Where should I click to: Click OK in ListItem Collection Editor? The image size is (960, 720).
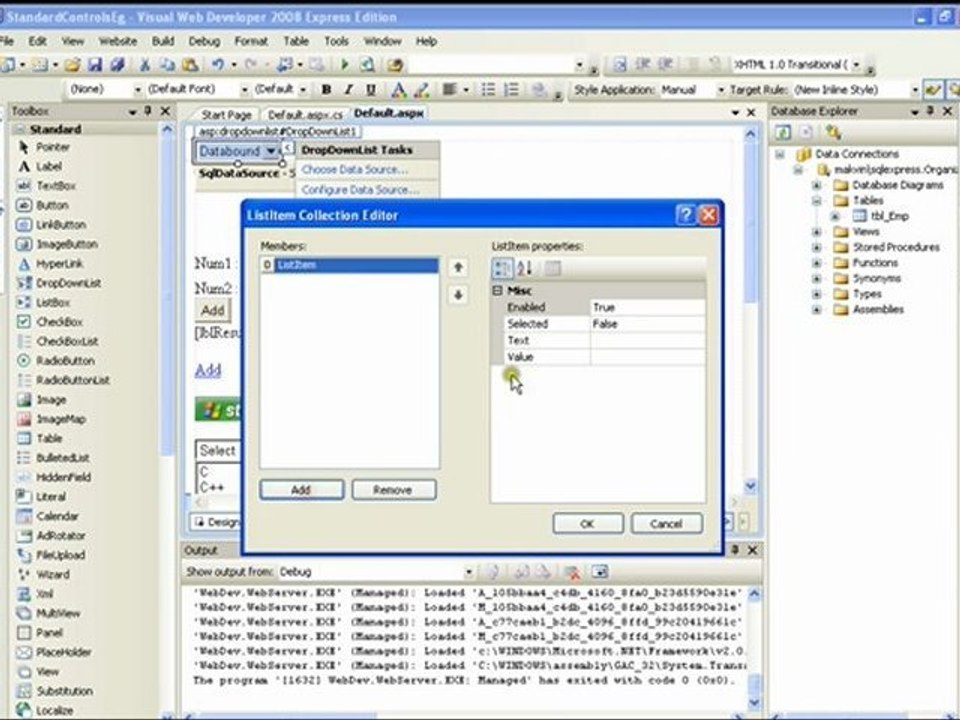click(x=588, y=523)
